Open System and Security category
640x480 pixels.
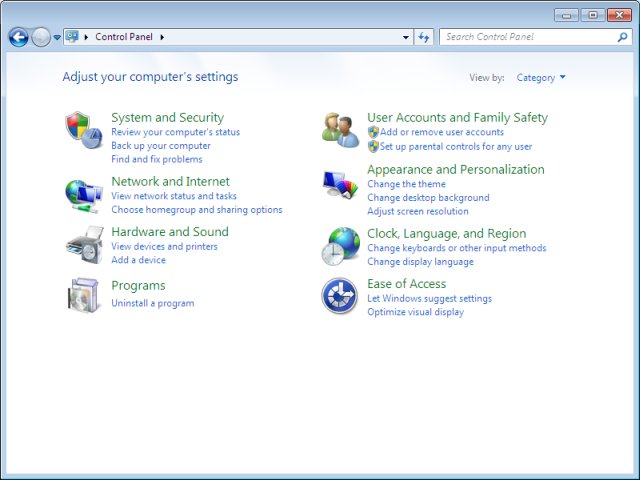coord(167,118)
